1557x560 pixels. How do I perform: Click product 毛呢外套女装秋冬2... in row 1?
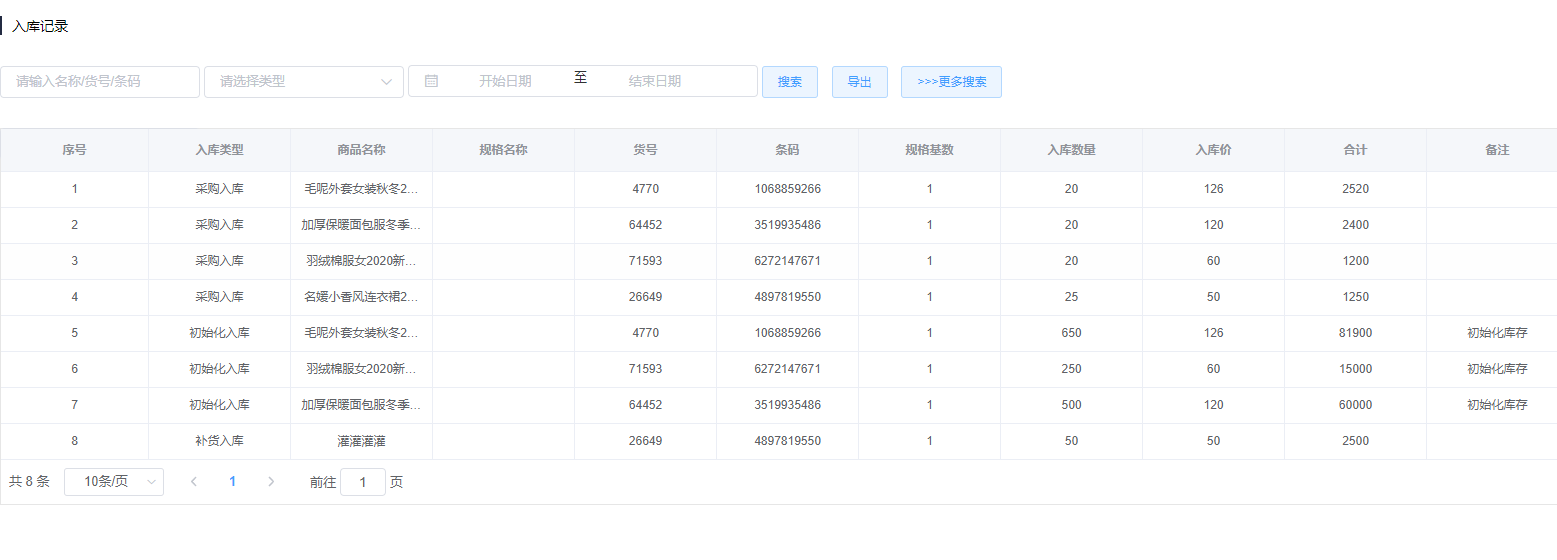click(x=362, y=189)
